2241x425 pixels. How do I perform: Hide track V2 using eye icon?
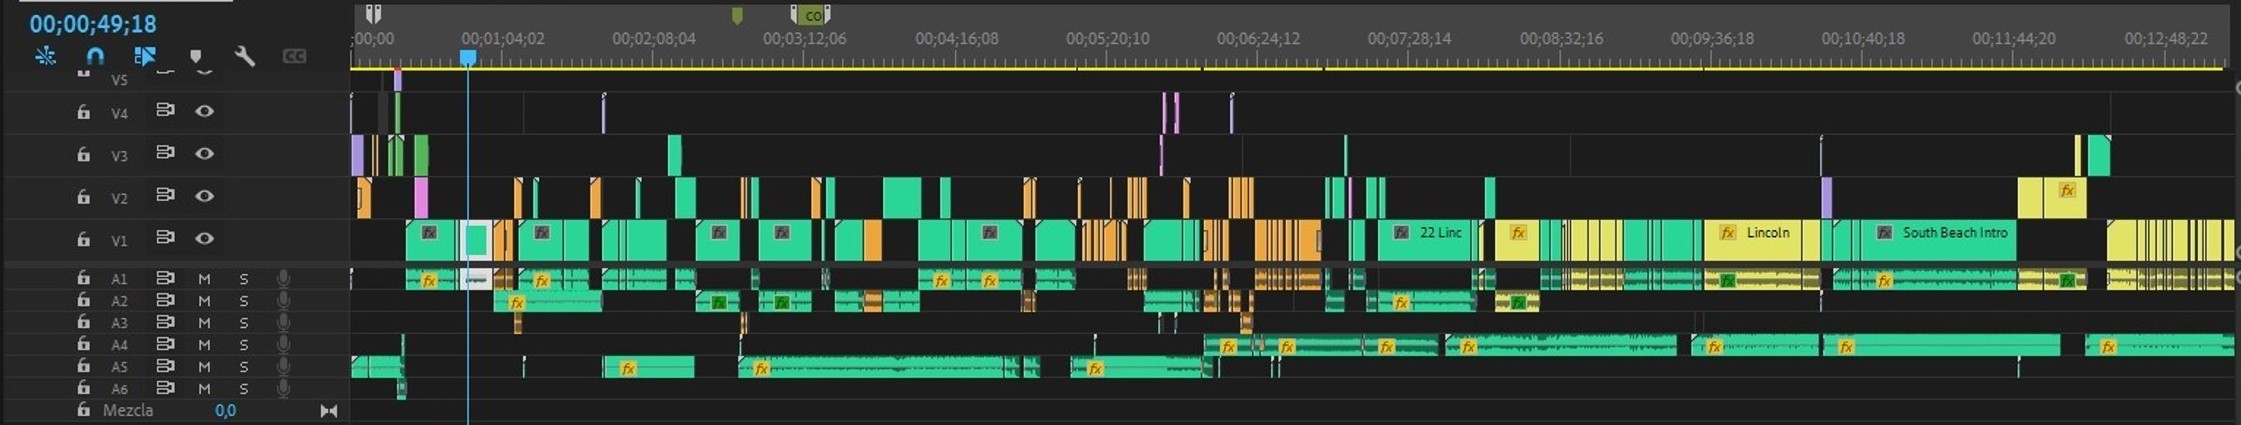[204, 196]
